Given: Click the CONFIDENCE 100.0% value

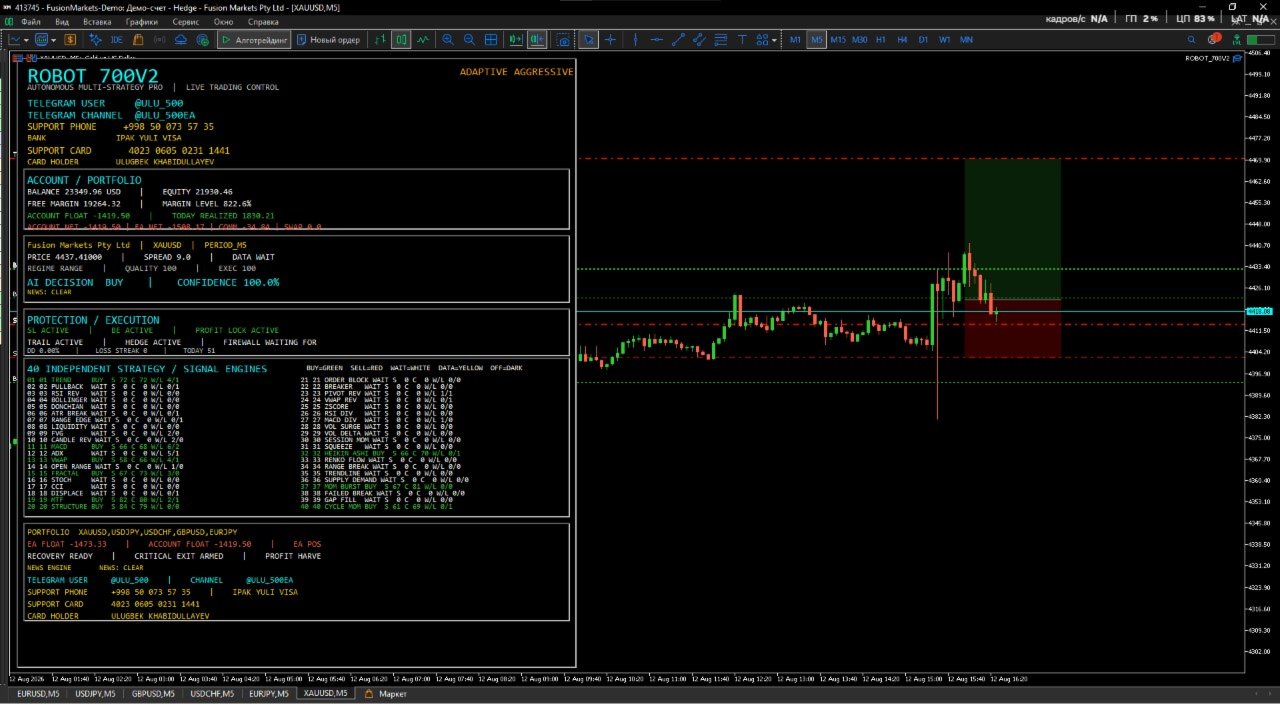Looking at the screenshot, I should tap(228, 282).
